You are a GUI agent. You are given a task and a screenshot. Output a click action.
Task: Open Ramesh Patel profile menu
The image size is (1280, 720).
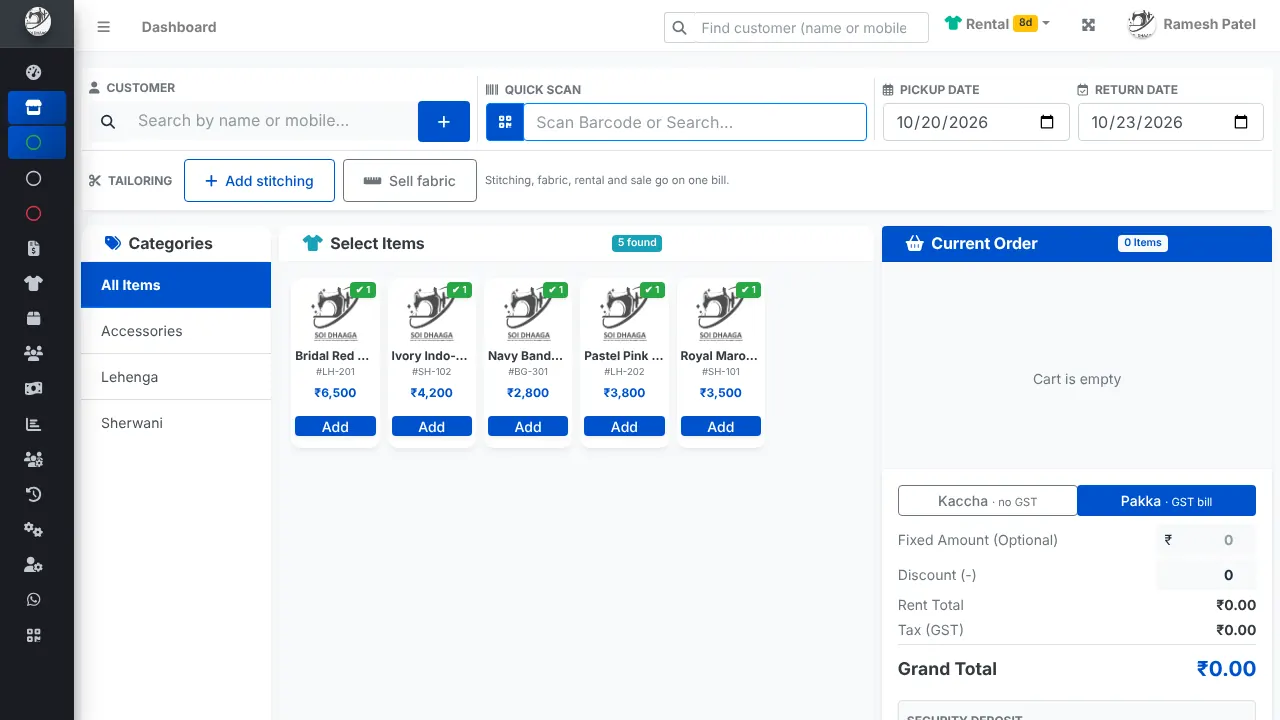[x=1192, y=24]
